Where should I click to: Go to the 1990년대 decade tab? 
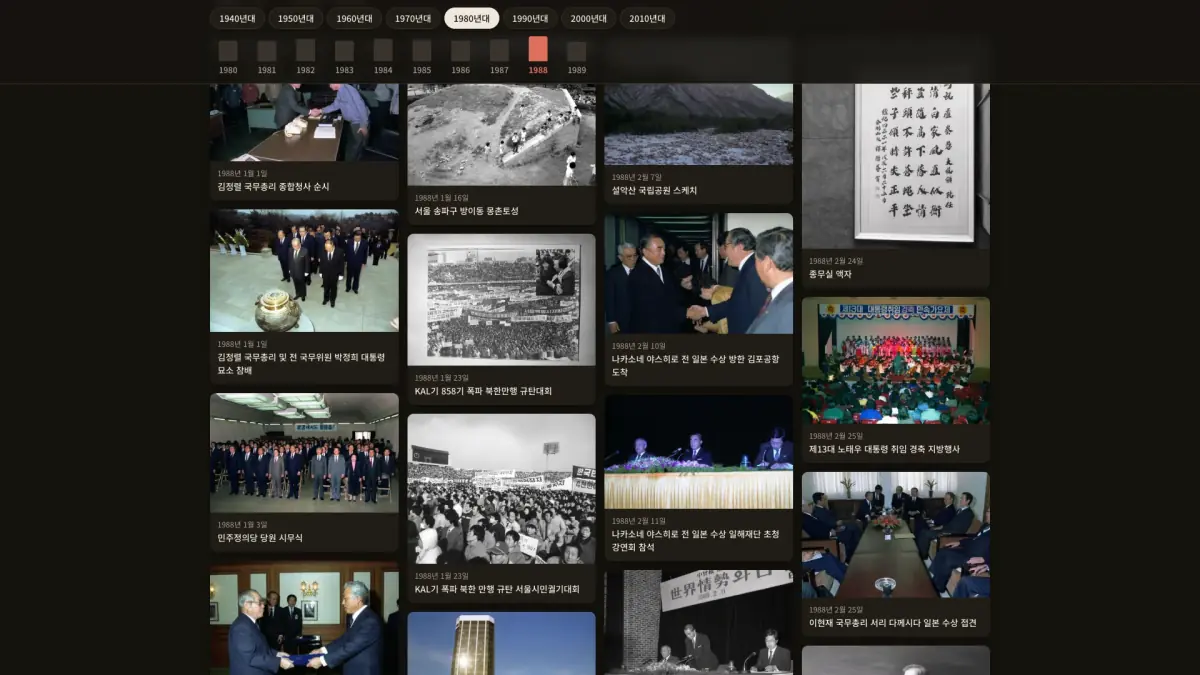pos(530,18)
